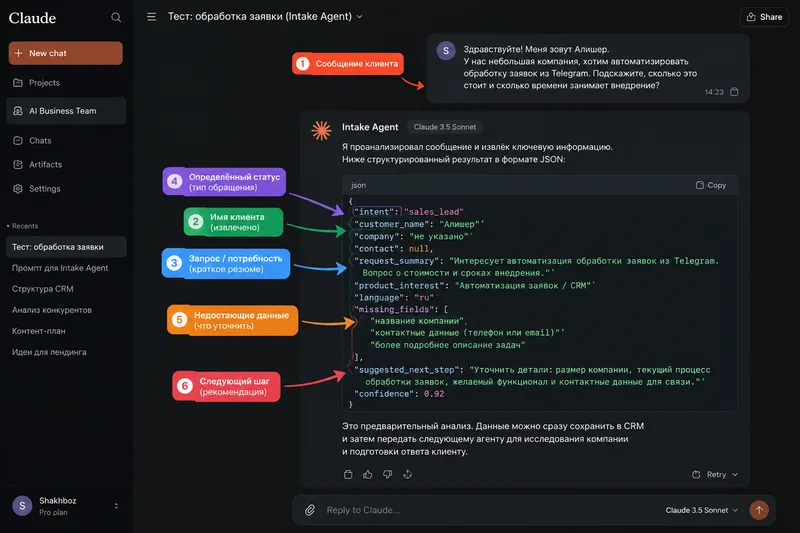The height and width of the screenshot is (533, 800).
Task: Send the message with arrow button
Action: click(x=759, y=510)
